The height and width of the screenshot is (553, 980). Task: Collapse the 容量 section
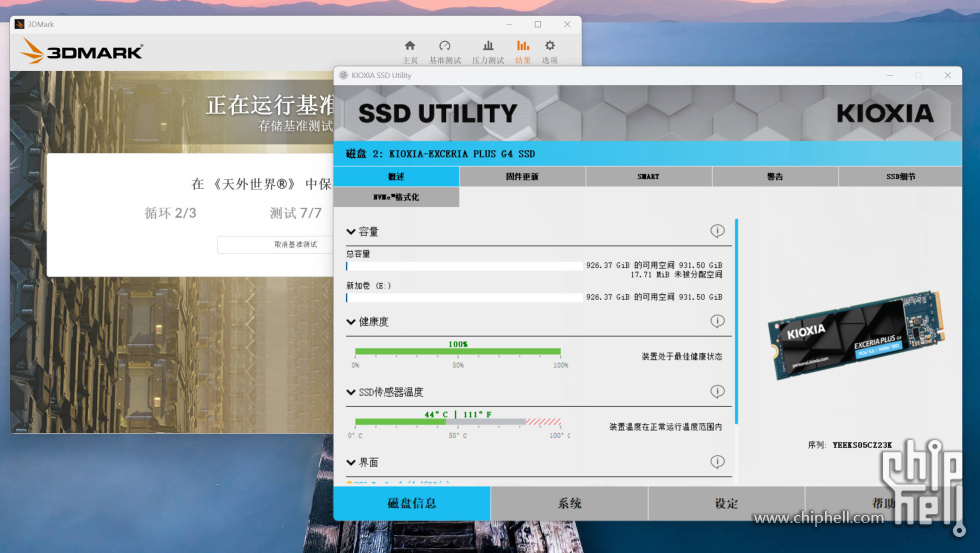point(351,232)
